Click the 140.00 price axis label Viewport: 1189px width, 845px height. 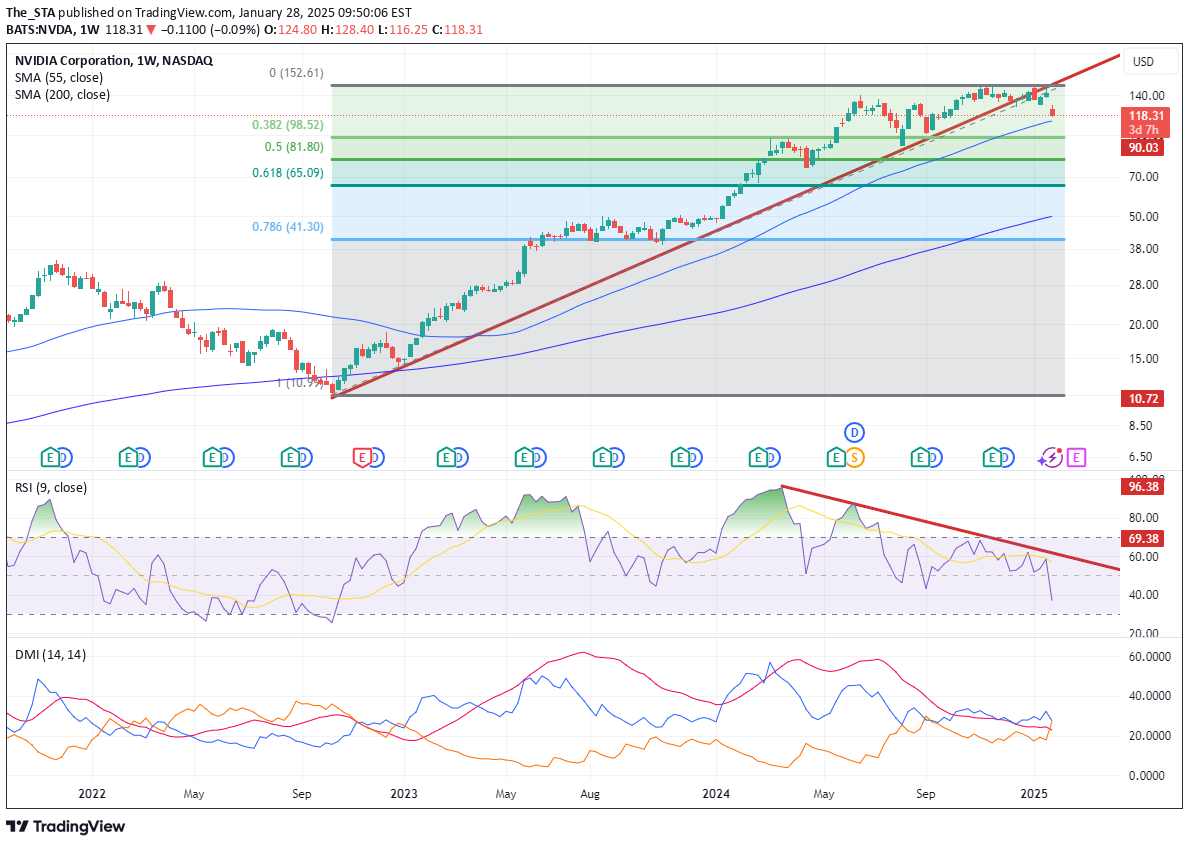(x=1147, y=96)
